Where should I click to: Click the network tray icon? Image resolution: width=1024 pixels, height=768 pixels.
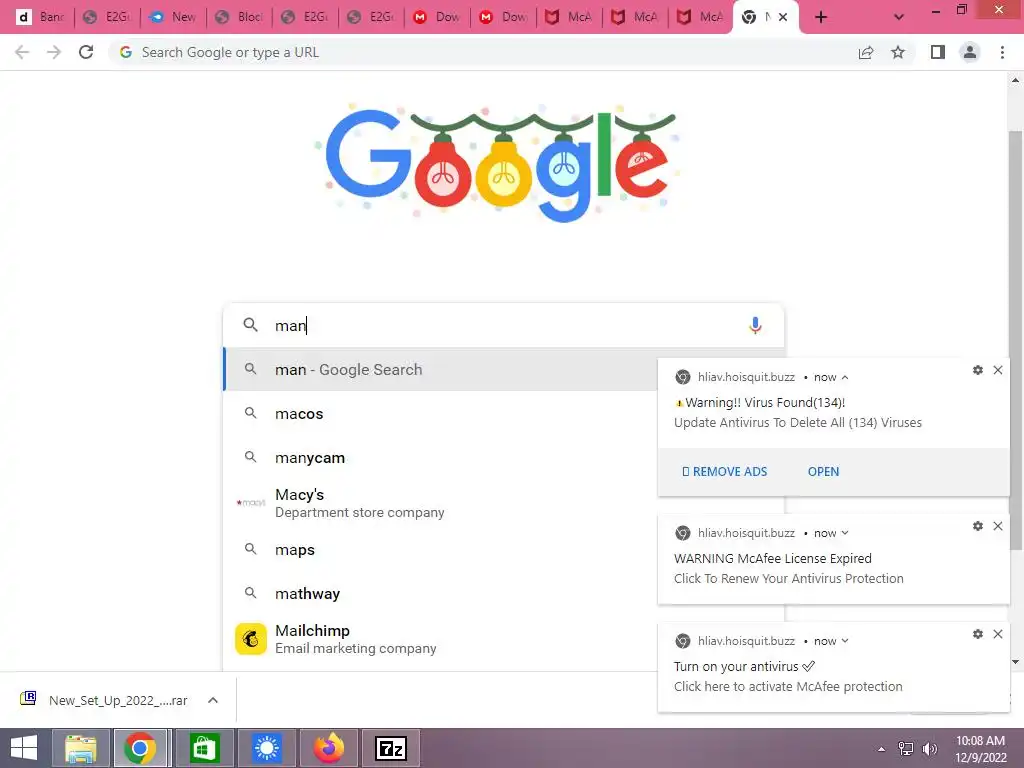coord(906,749)
